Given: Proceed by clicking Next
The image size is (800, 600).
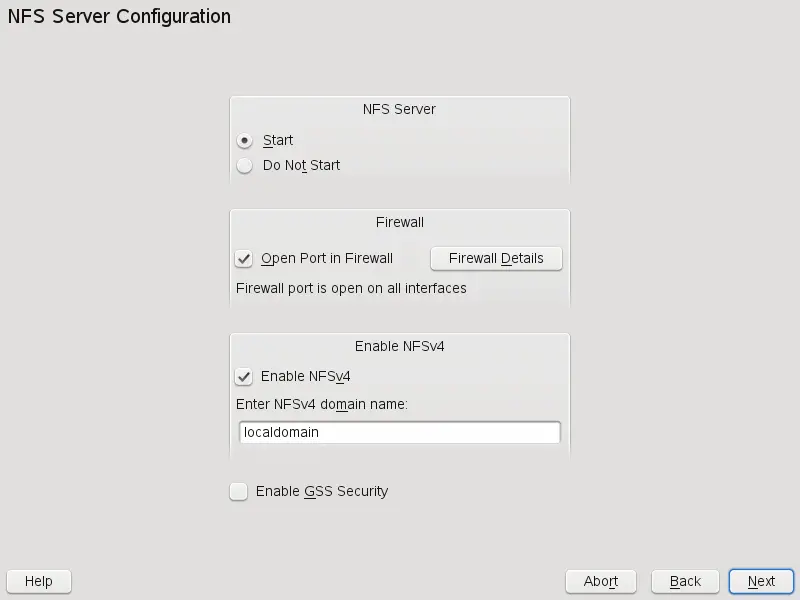Looking at the screenshot, I should pos(761,581).
